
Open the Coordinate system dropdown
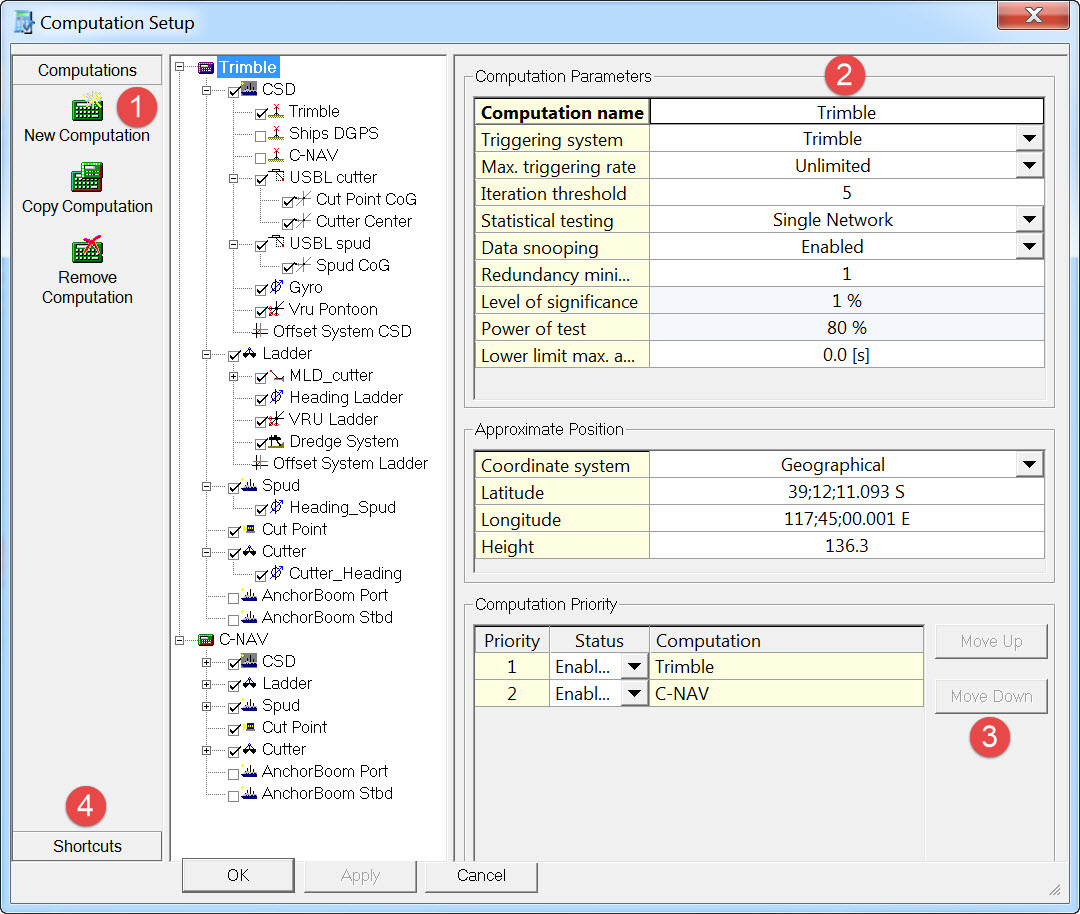1029,465
